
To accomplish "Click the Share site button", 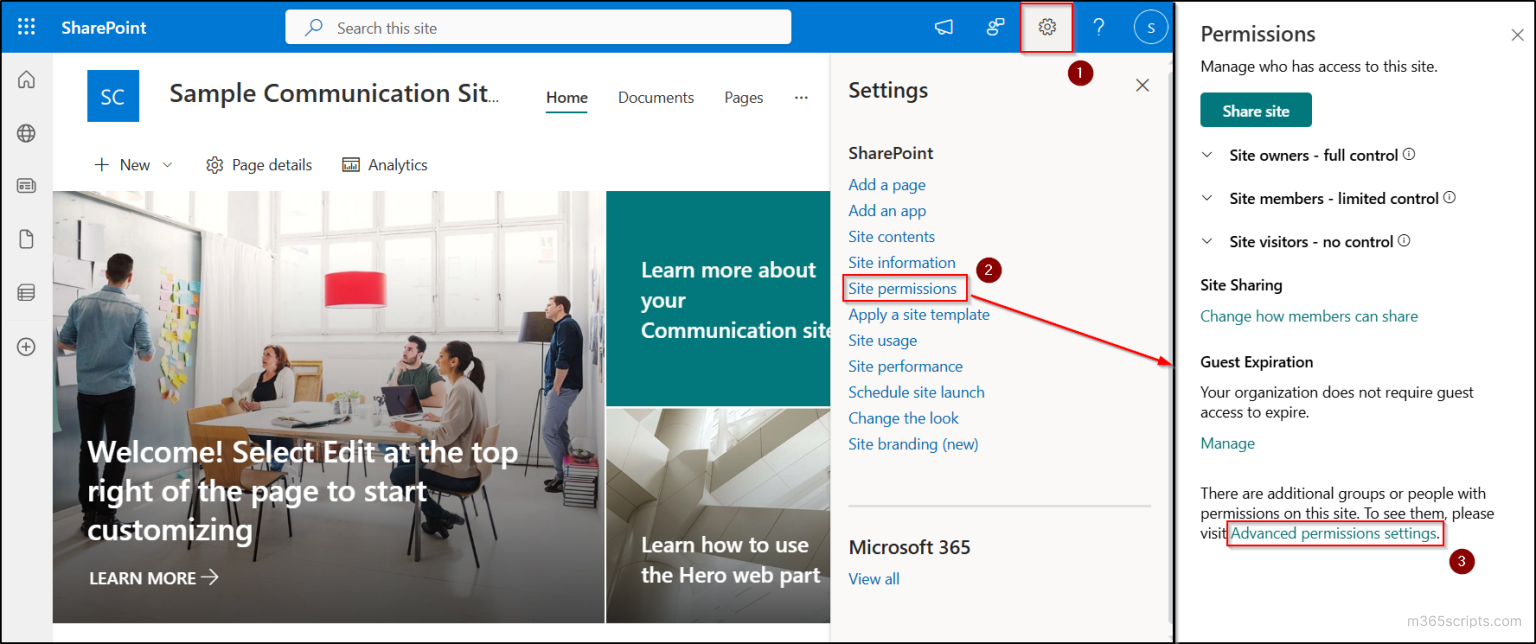I will [1255, 109].
